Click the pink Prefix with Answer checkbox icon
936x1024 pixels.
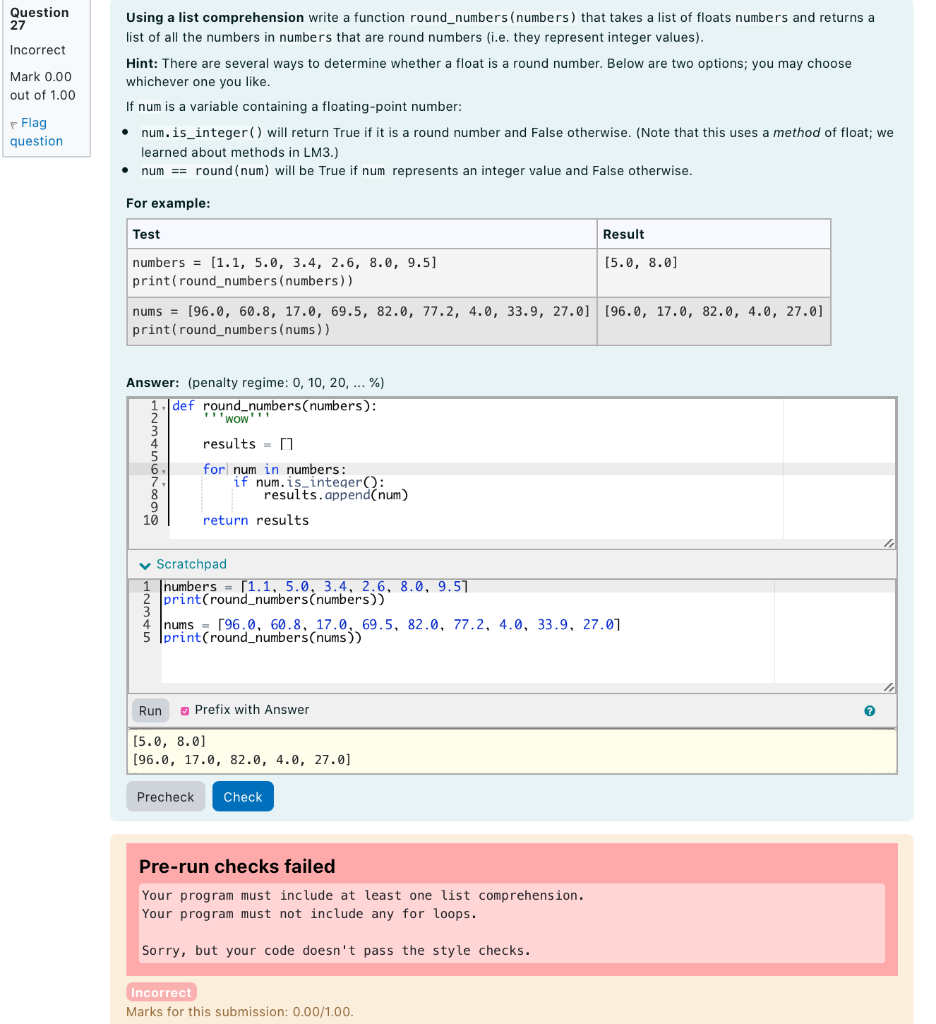point(185,710)
